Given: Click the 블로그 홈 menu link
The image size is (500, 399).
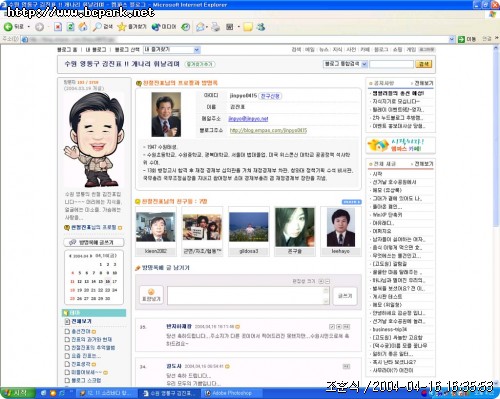Looking at the screenshot, I should point(67,50).
